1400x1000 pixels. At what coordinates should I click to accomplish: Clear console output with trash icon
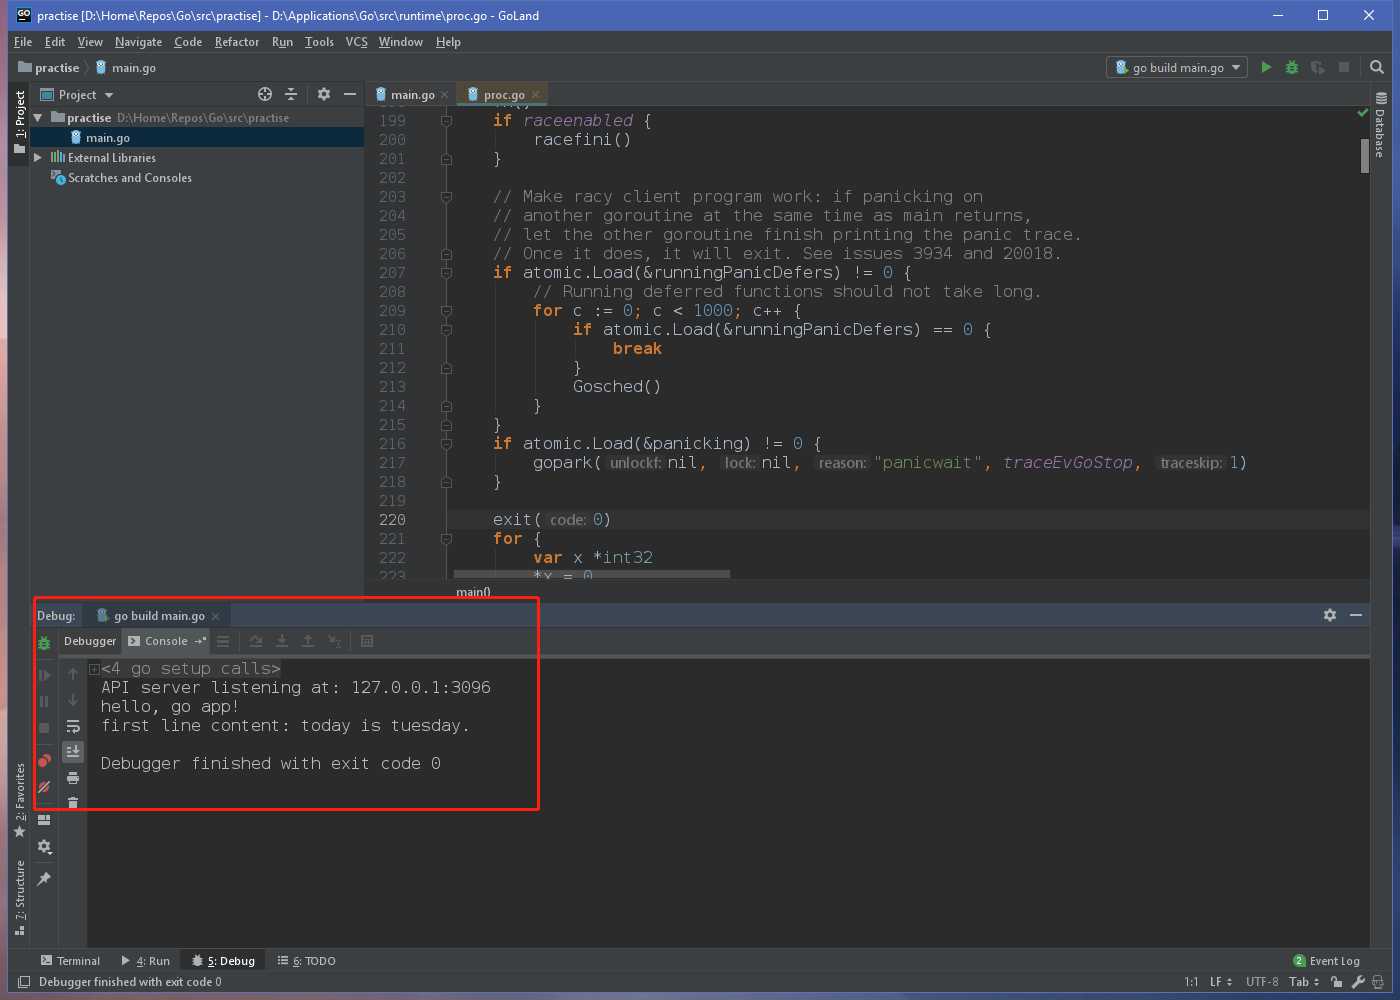(x=73, y=802)
